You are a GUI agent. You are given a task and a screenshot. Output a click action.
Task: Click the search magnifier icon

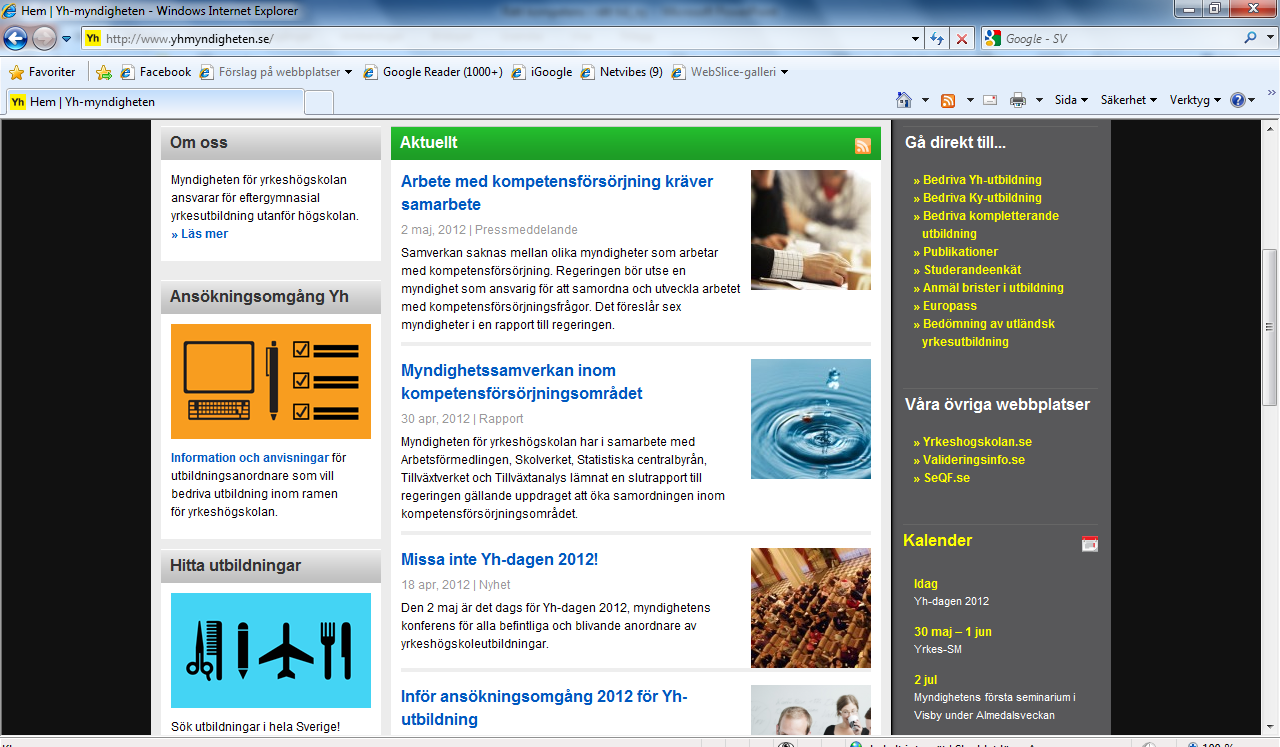coord(1251,38)
